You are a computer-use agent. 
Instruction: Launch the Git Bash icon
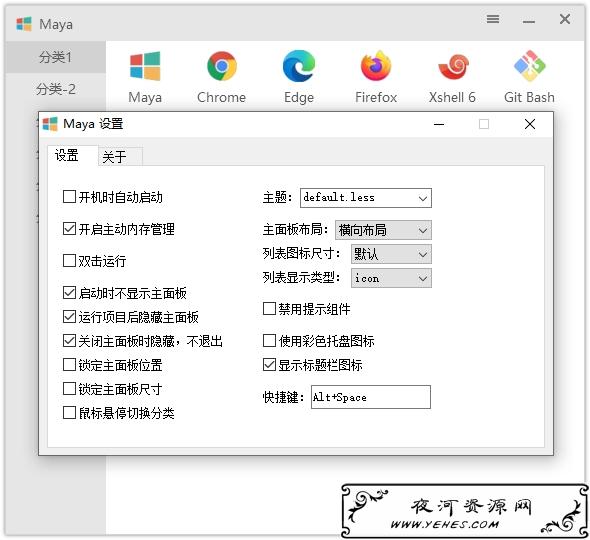(x=529, y=66)
